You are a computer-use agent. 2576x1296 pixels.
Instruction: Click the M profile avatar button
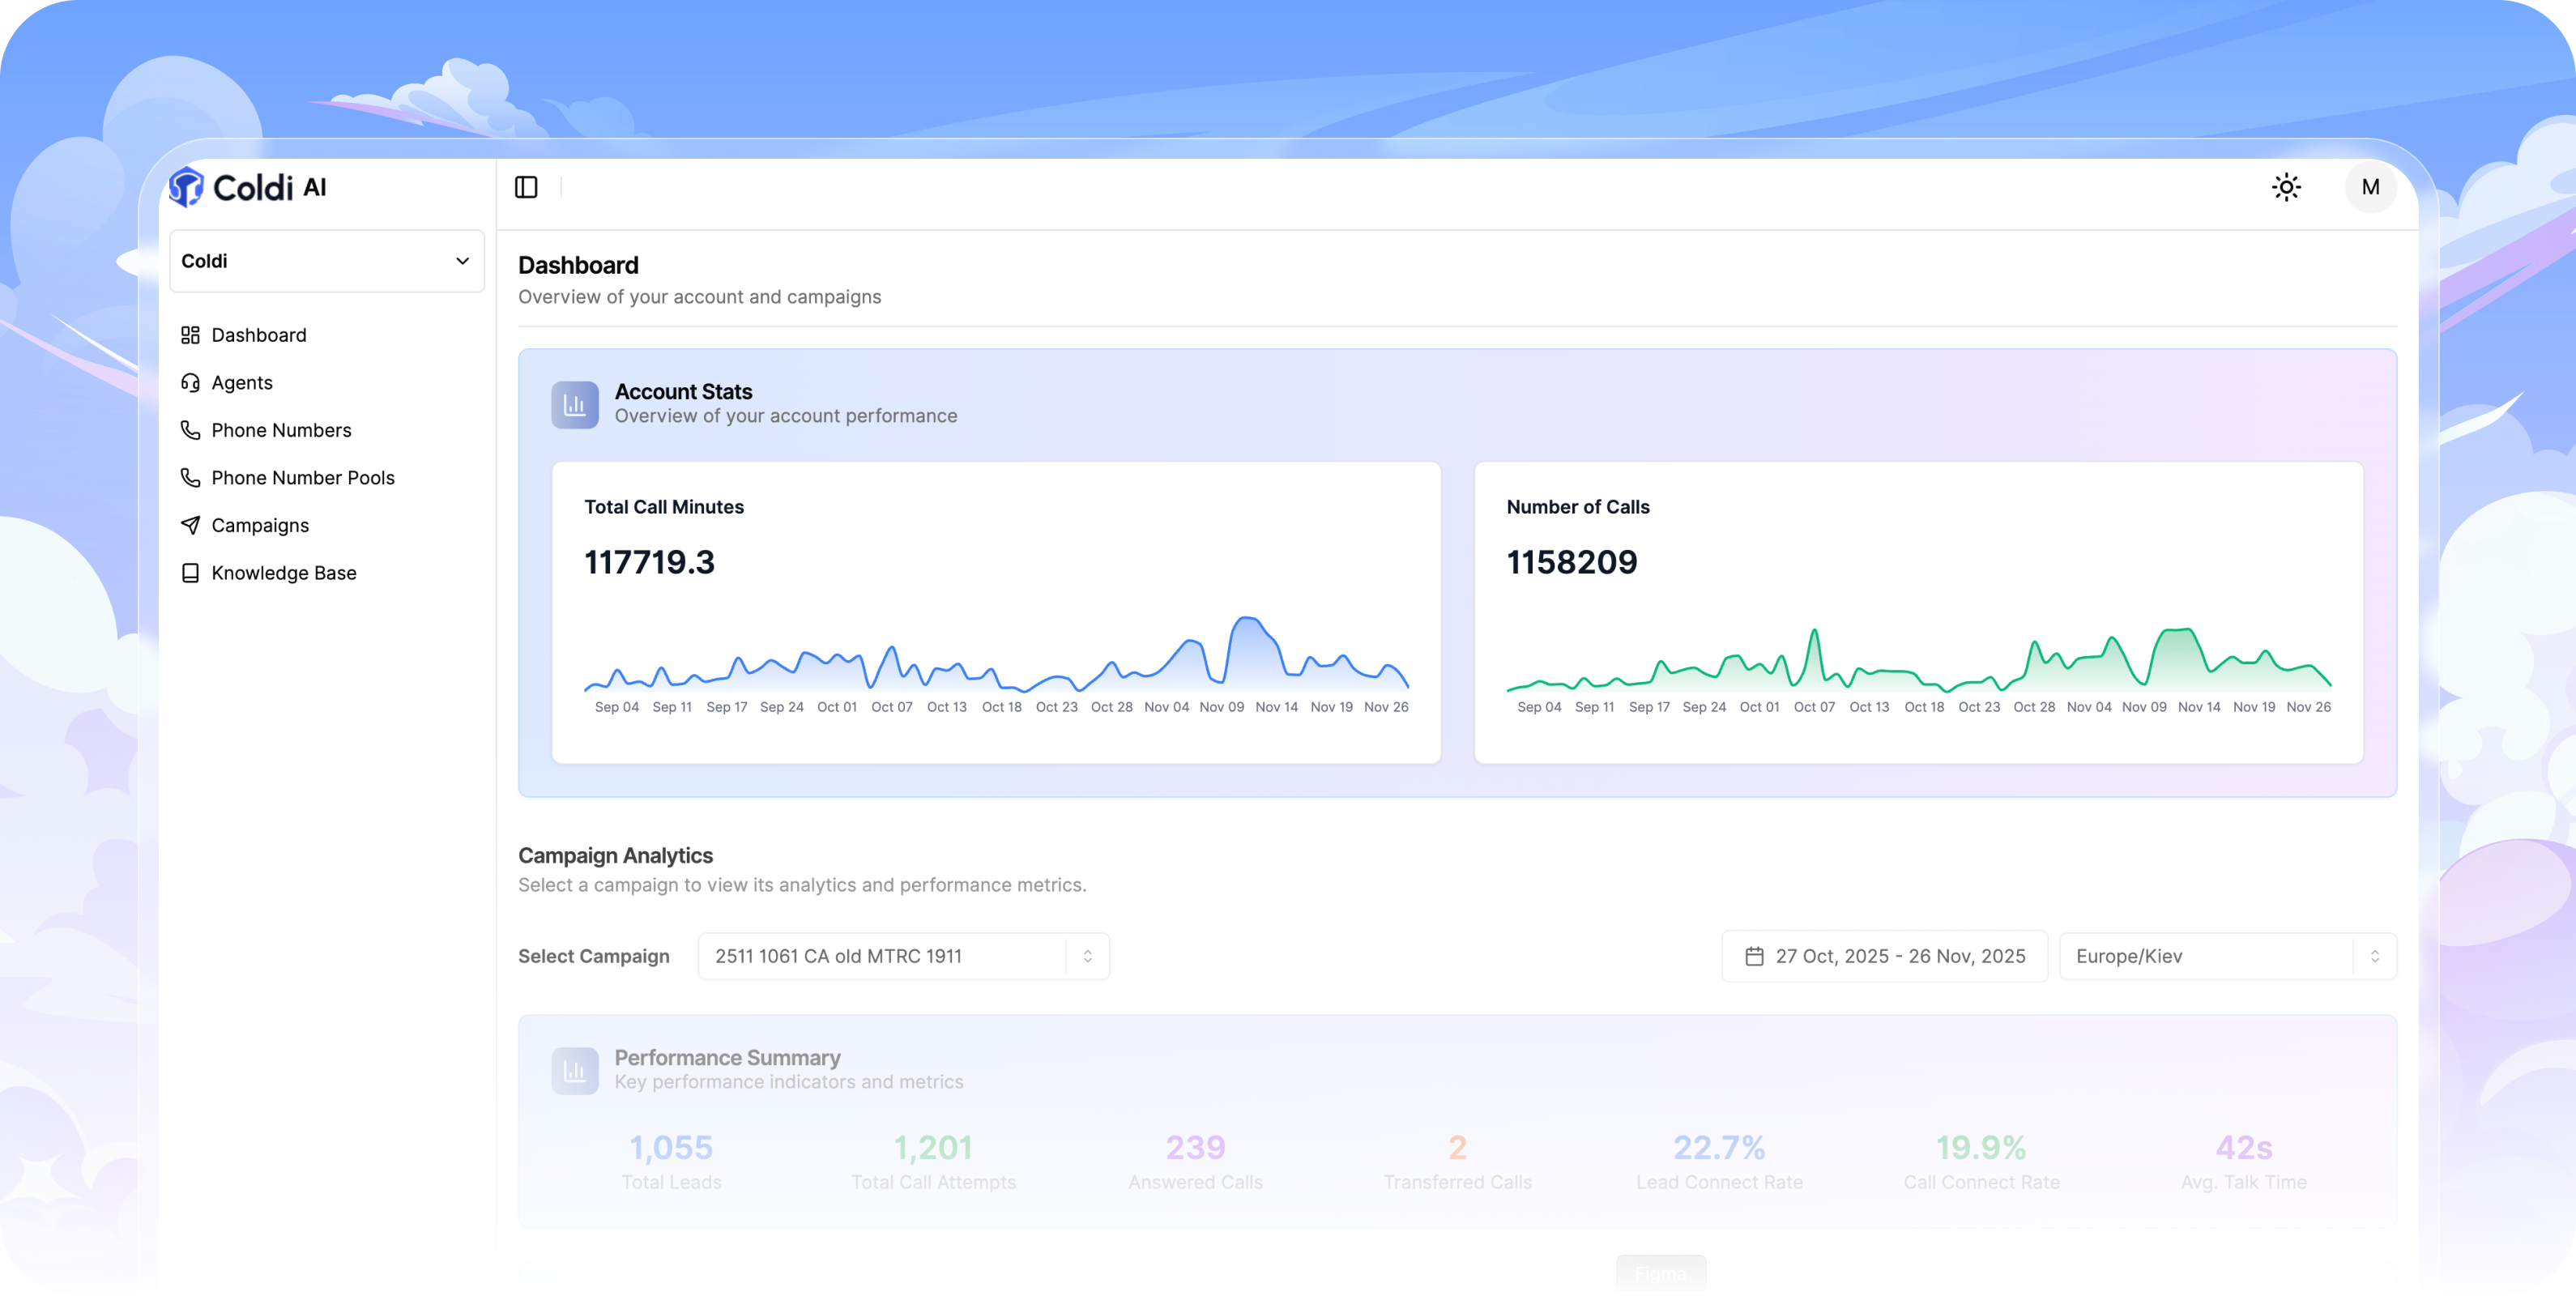(2371, 187)
